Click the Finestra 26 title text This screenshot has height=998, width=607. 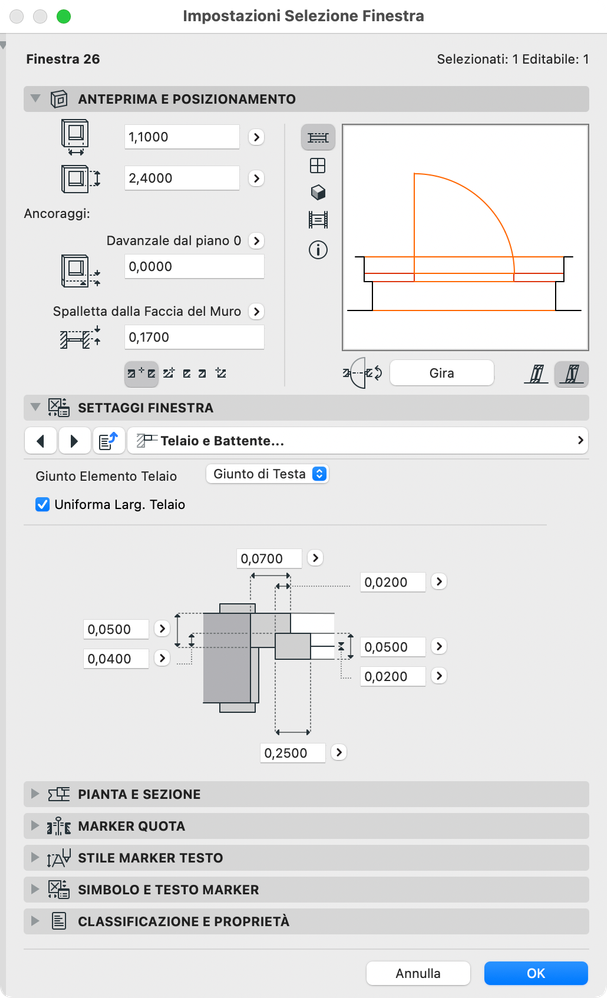[63, 59]
